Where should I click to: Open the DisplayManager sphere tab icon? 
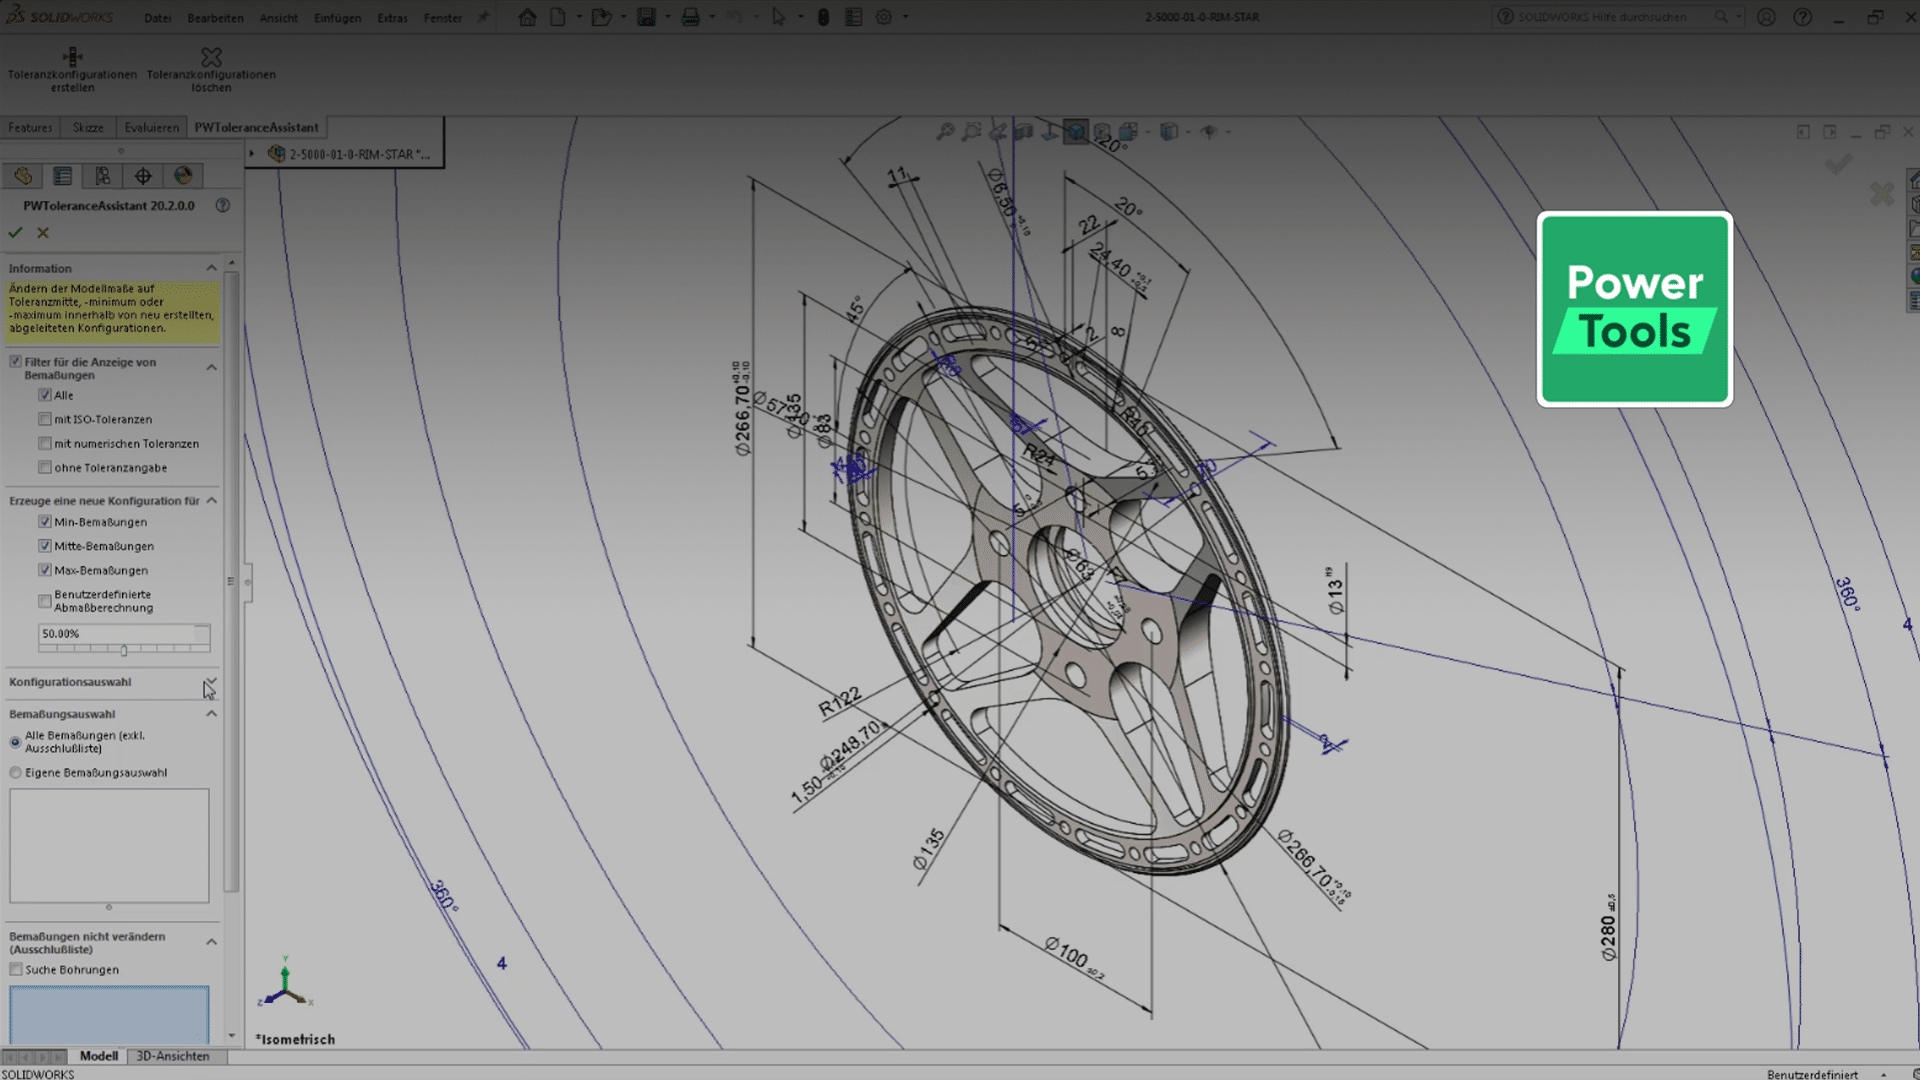click(183, 176)
